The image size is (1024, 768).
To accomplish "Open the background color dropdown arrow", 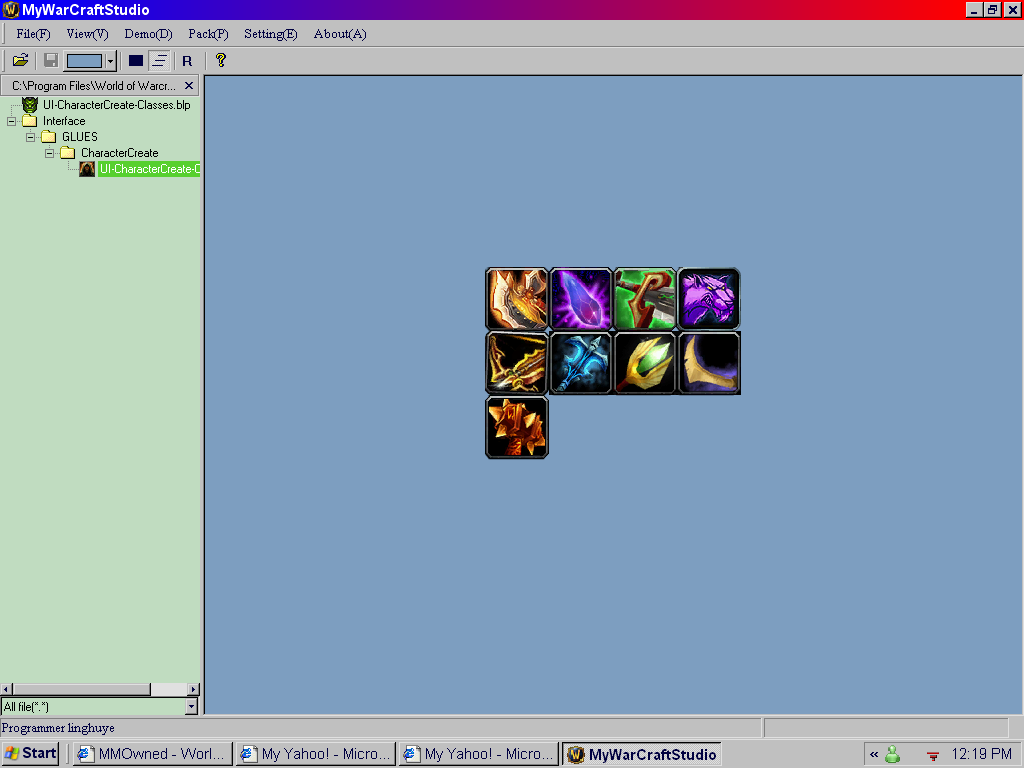I will pyautogui.click(x=110, y=61).
